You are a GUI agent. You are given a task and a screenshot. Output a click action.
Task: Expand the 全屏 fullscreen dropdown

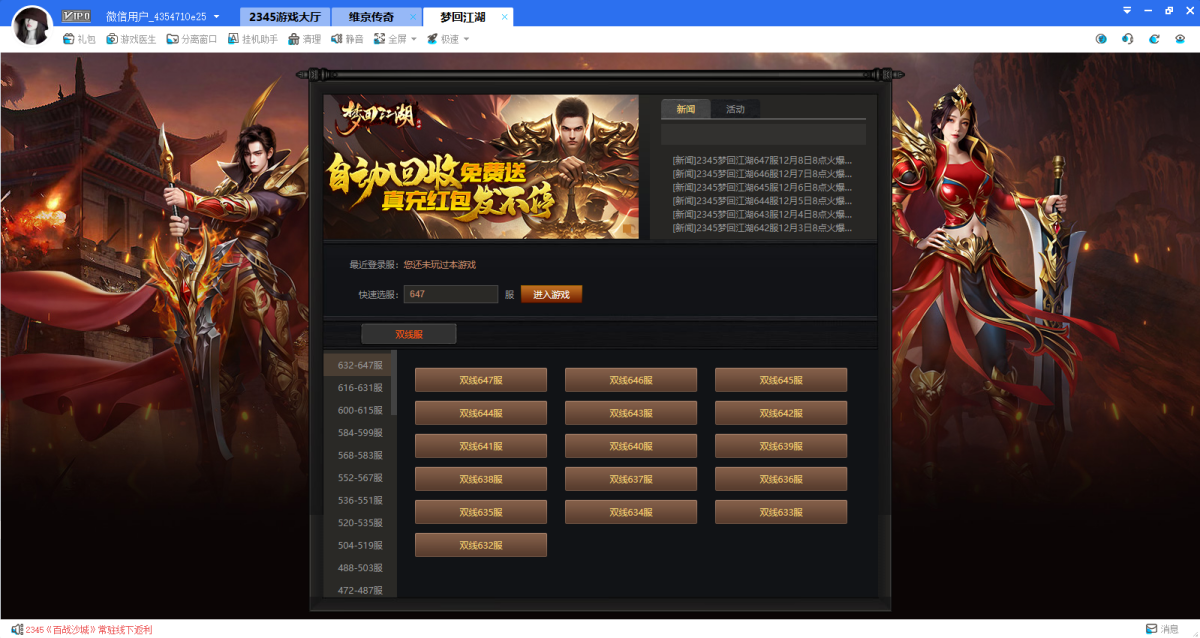(395, 39)
